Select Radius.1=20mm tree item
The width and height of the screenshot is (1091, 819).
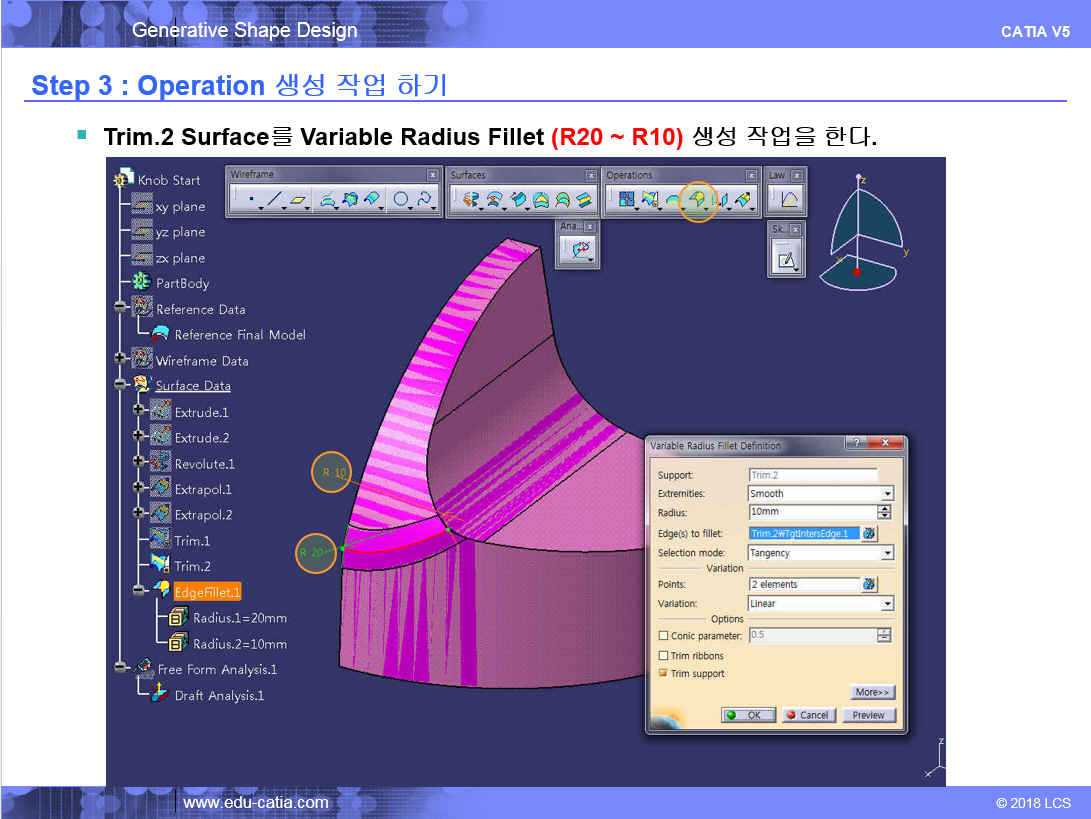[239, 618]
